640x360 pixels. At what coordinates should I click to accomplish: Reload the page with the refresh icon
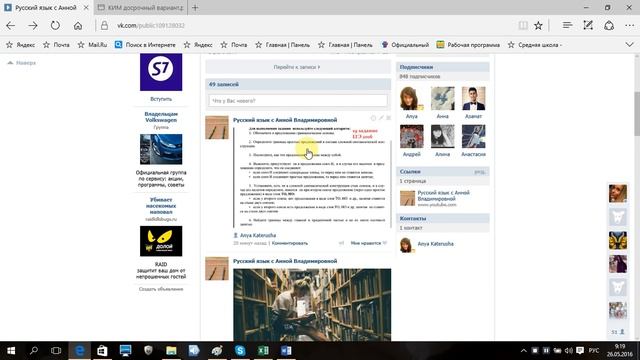pos(55,26)
